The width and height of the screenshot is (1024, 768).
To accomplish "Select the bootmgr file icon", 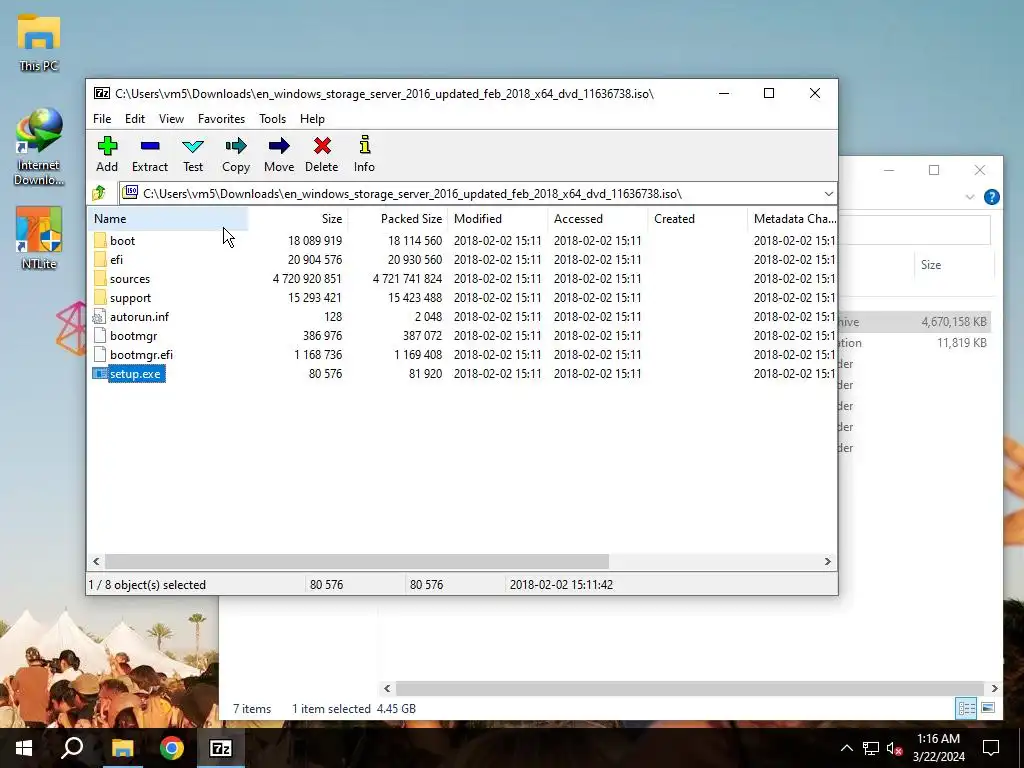I will tap(99, 336).
